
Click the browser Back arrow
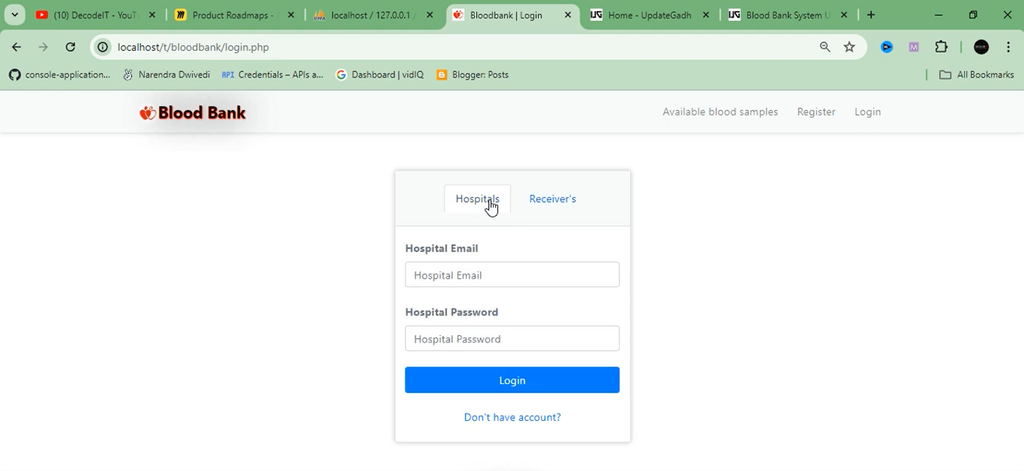click(16, 47)
